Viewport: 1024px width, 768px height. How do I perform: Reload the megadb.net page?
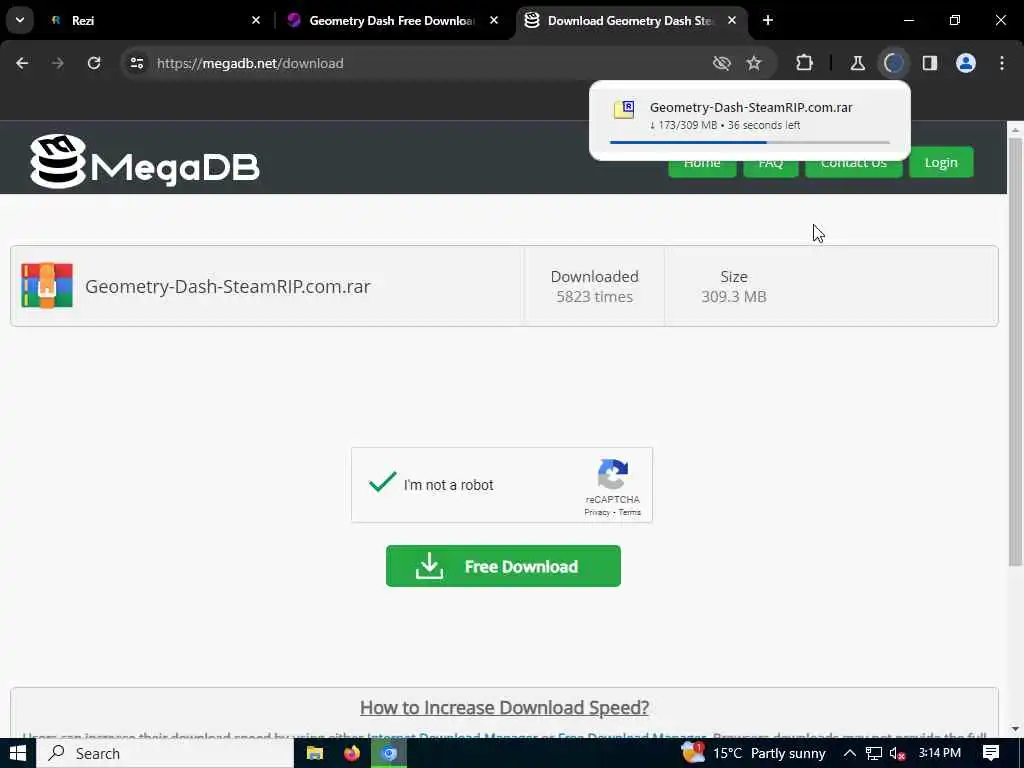pyautogui.click(x=94, y=63)
